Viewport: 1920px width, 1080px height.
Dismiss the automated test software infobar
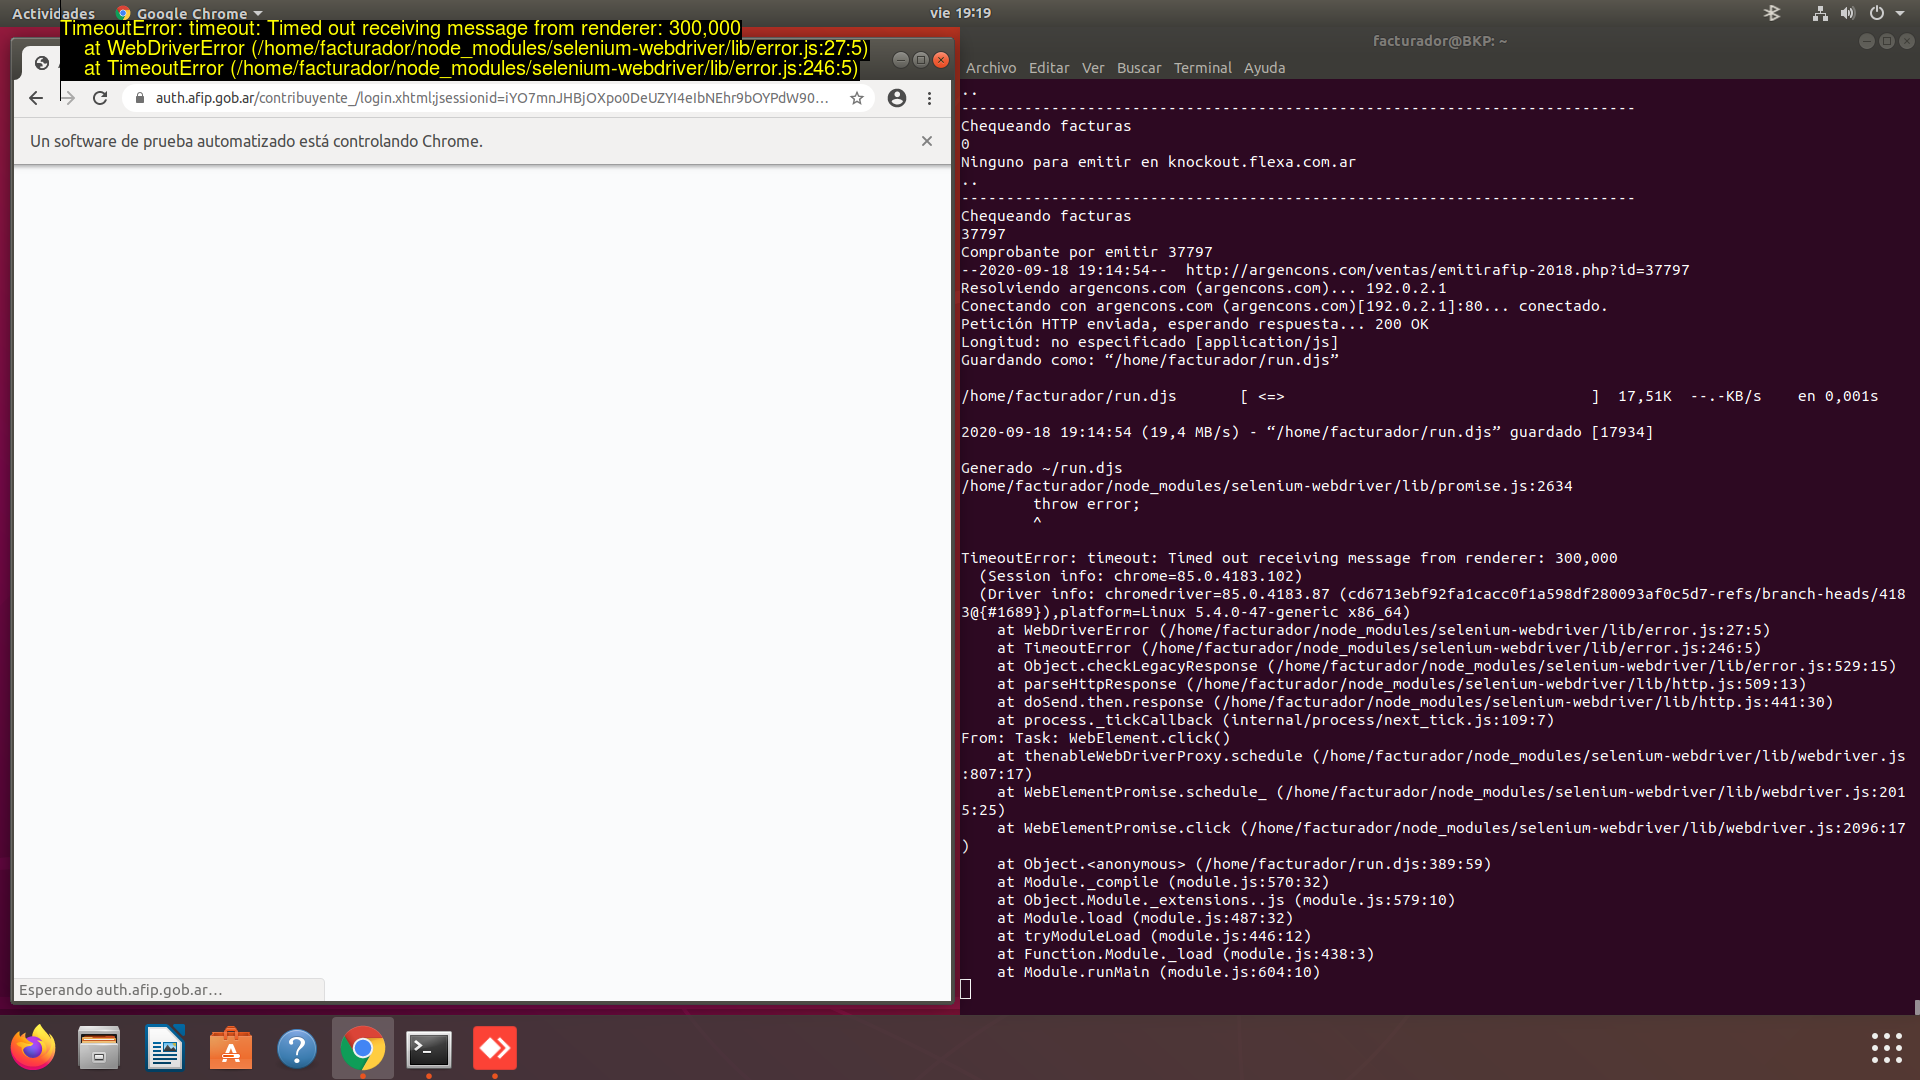pyautogui.click(x=927, y=141)
